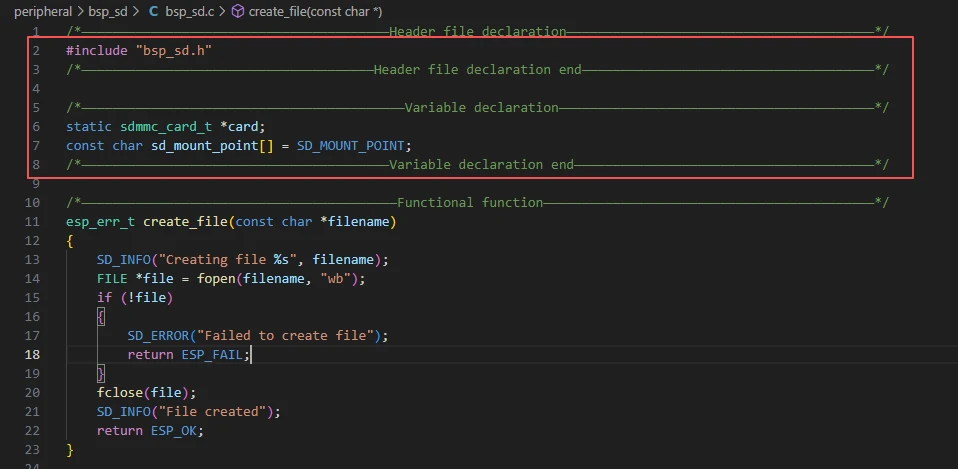Click the highlighted closing brace on line 19
This screenshot has height=469, width=958.
(x=101, y=373)
